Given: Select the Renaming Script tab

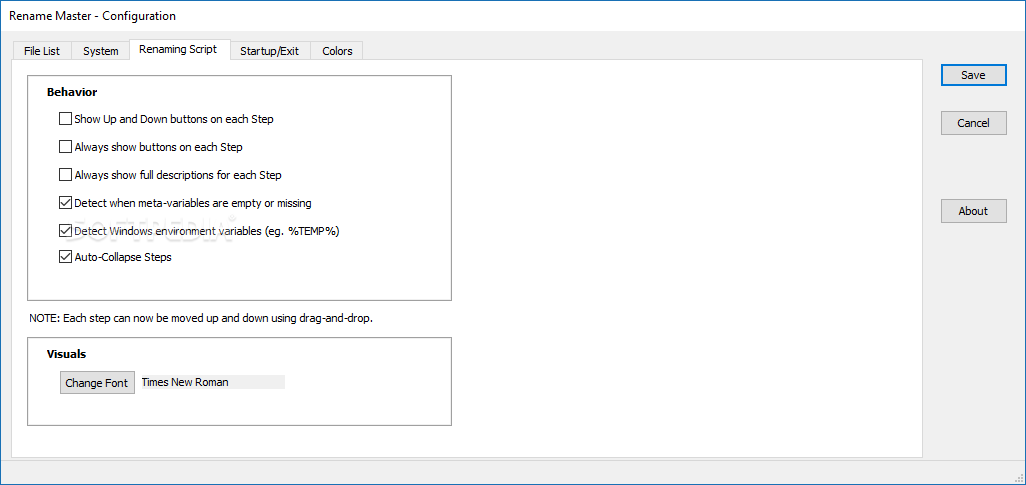Looking at the screenshot, I should pos(178,50).
